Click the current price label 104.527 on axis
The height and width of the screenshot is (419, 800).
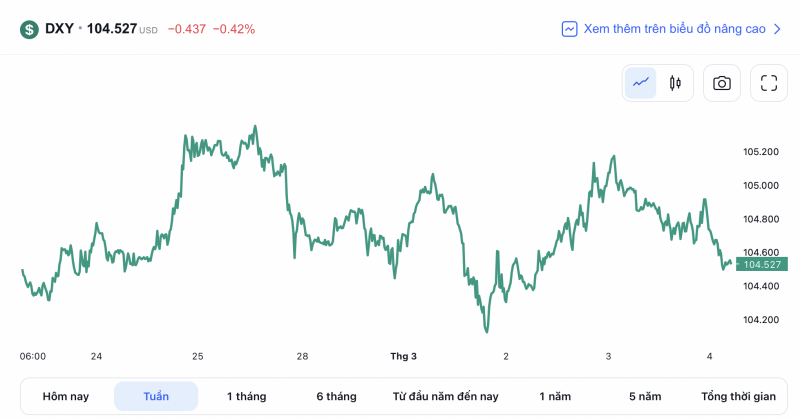[761, 264]
